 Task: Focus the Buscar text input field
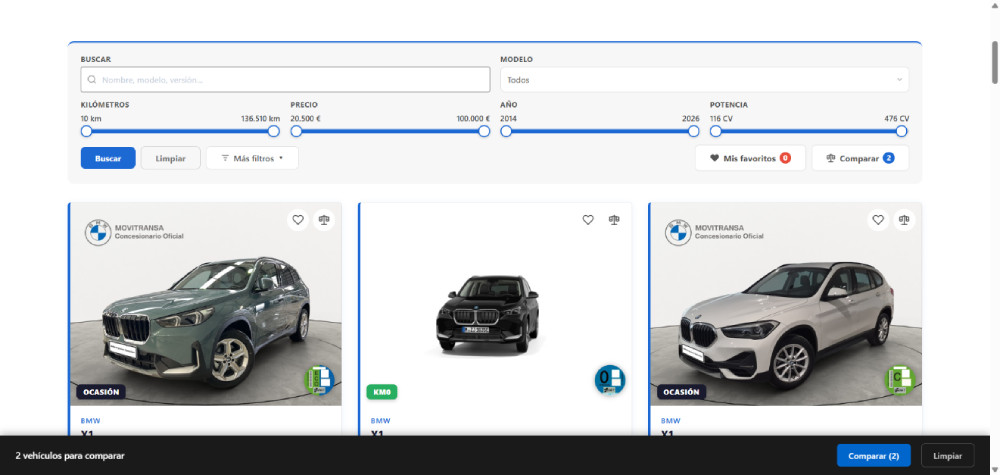coord(285,80)
